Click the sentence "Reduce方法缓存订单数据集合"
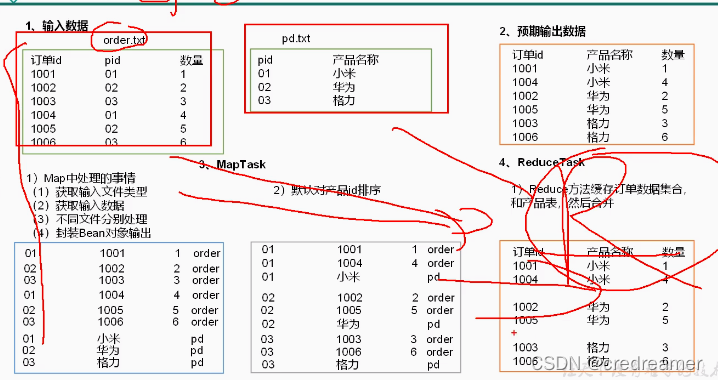 click(605, 189)
